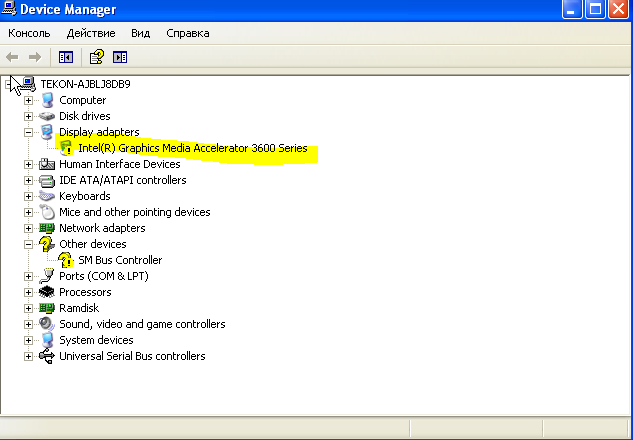Click the Keyboards device icon
Viewport: 633px width, 440px height.
click(47, 196)
